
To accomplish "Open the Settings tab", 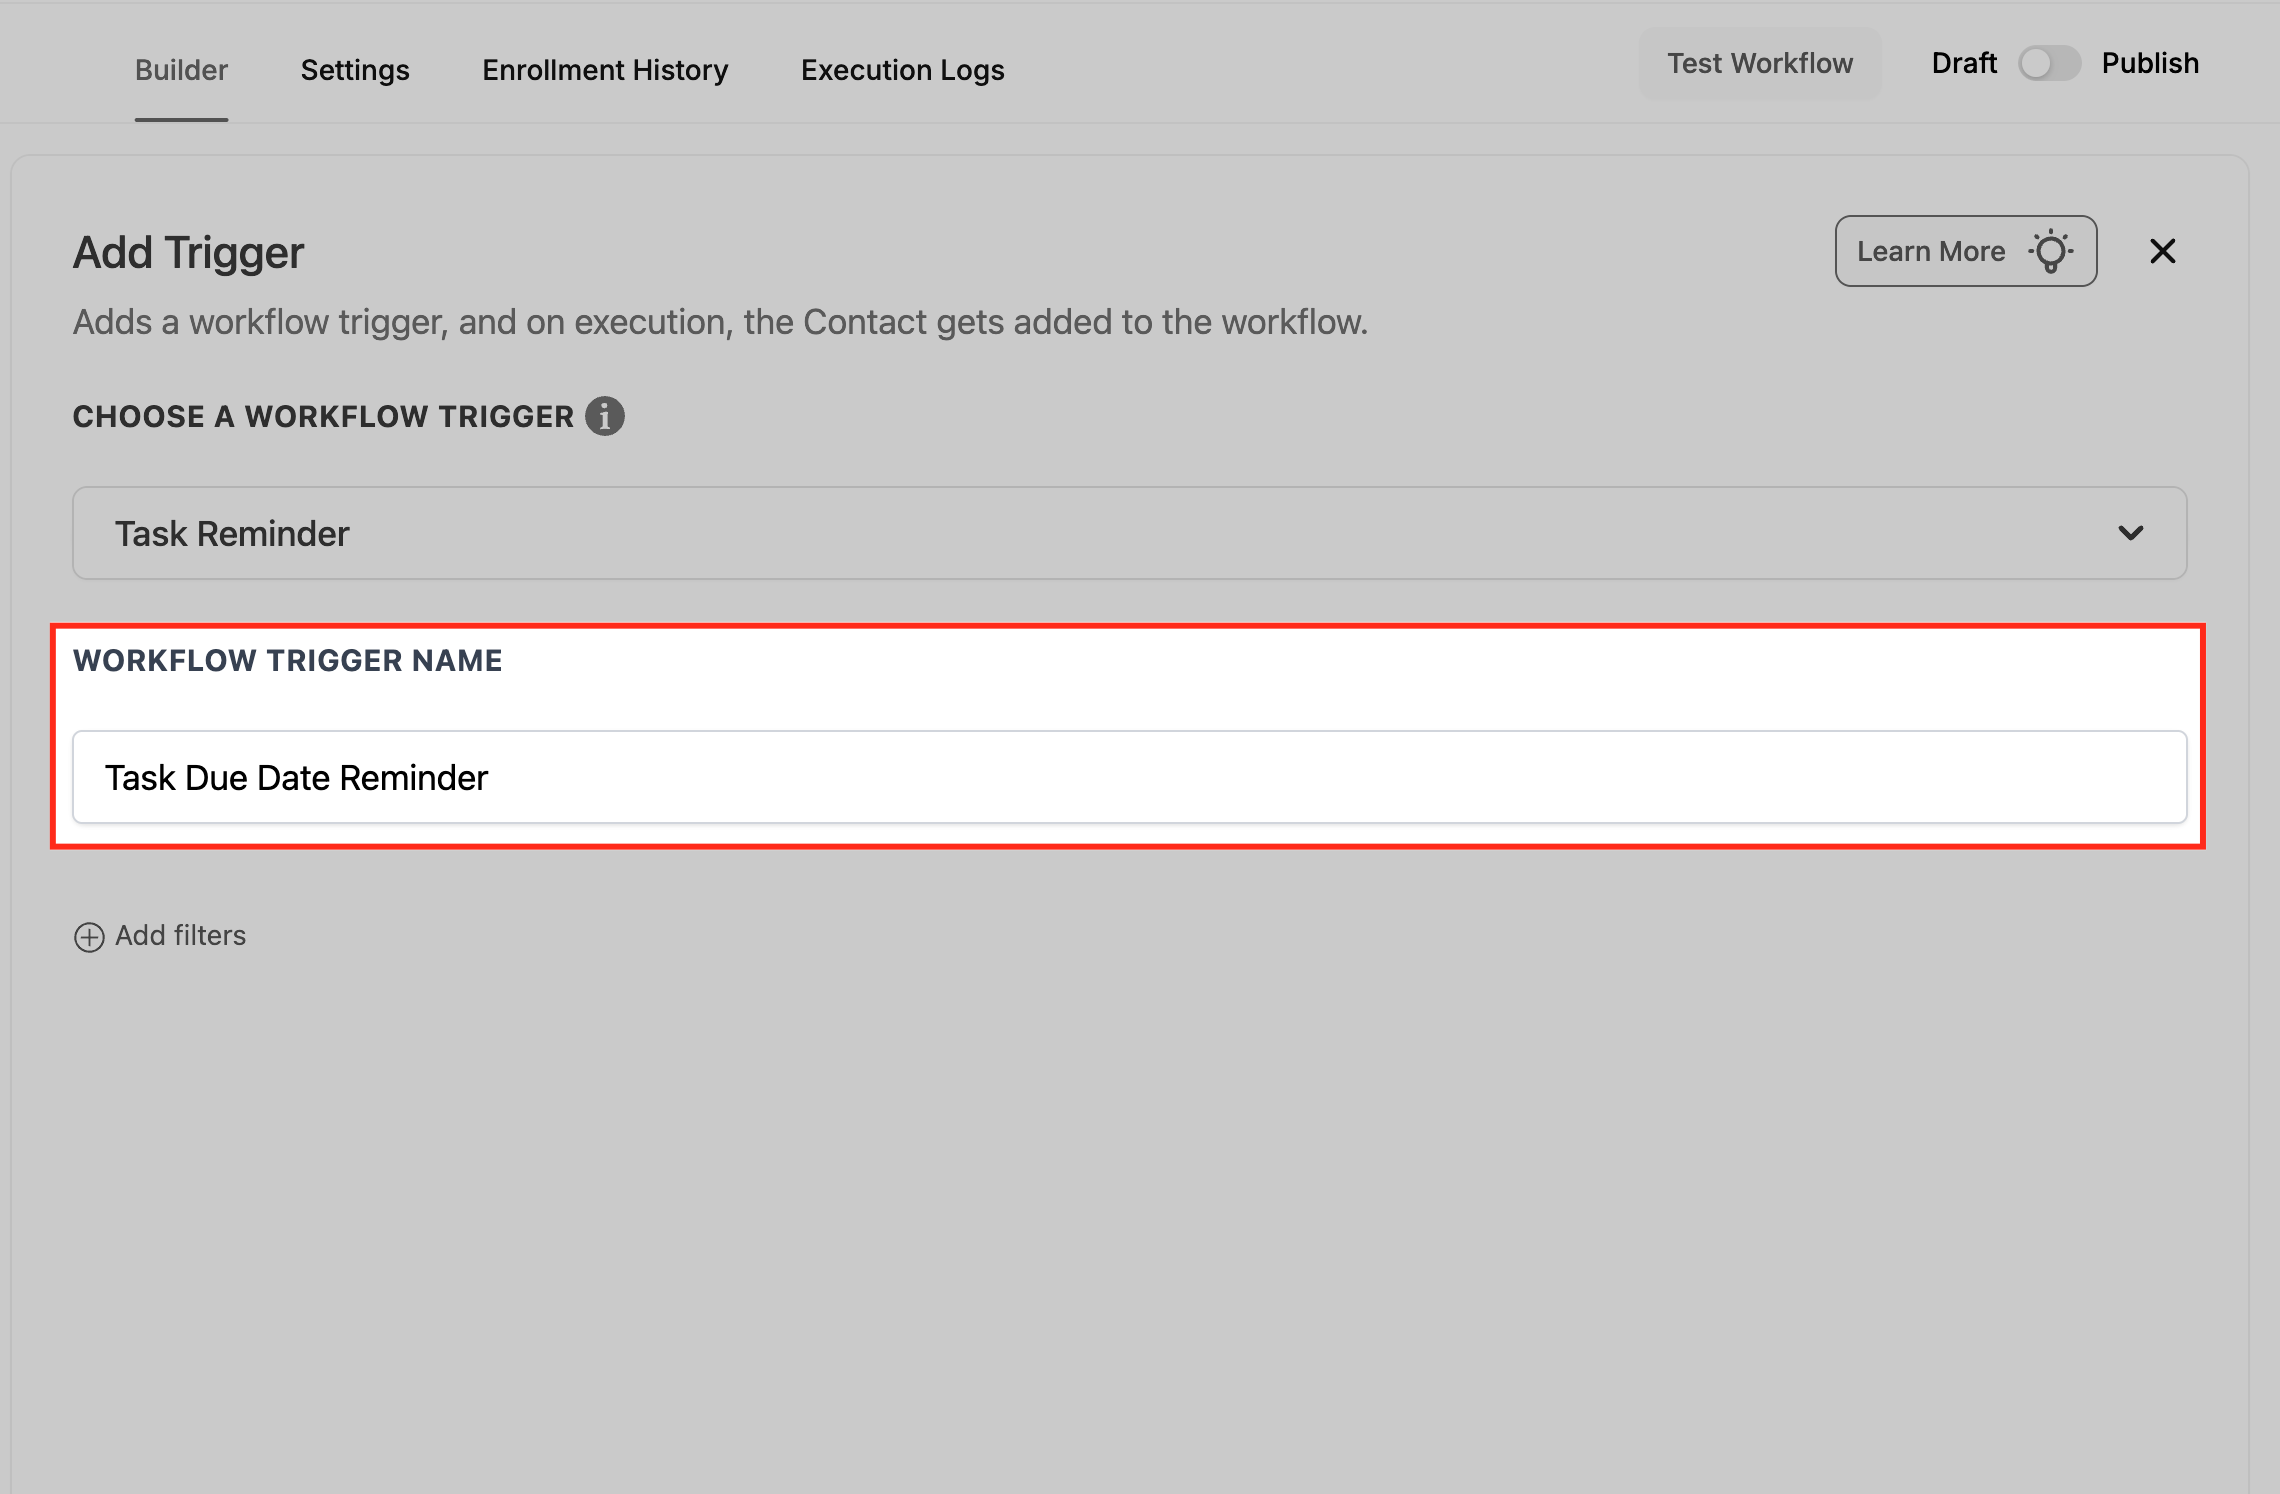I will pyautogui.click(x=355, y=70).
